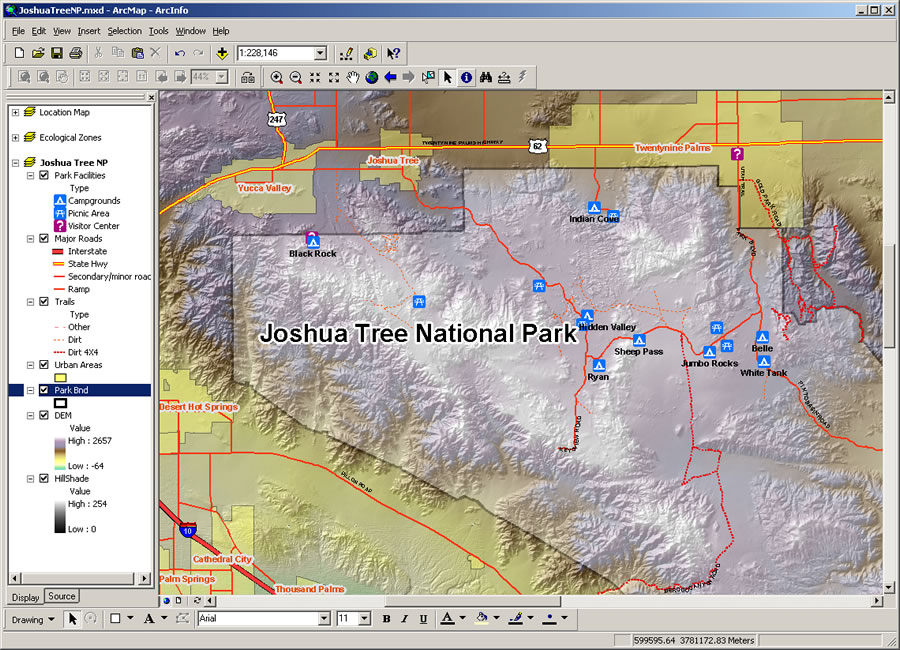Switch to the Source tab
This screenshot has height=650, width=900.
click(x=62, y=596)
